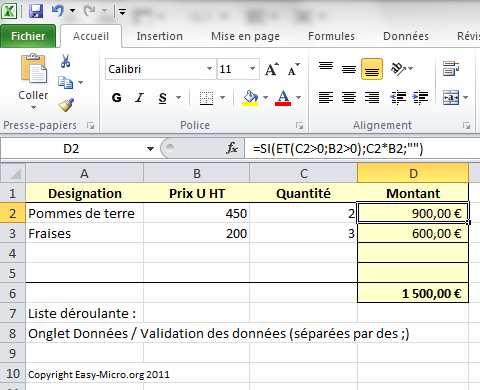This screenshot has height=390, width=480.
Task: Increase font size with large A icon
Action: tap(272, 69)
